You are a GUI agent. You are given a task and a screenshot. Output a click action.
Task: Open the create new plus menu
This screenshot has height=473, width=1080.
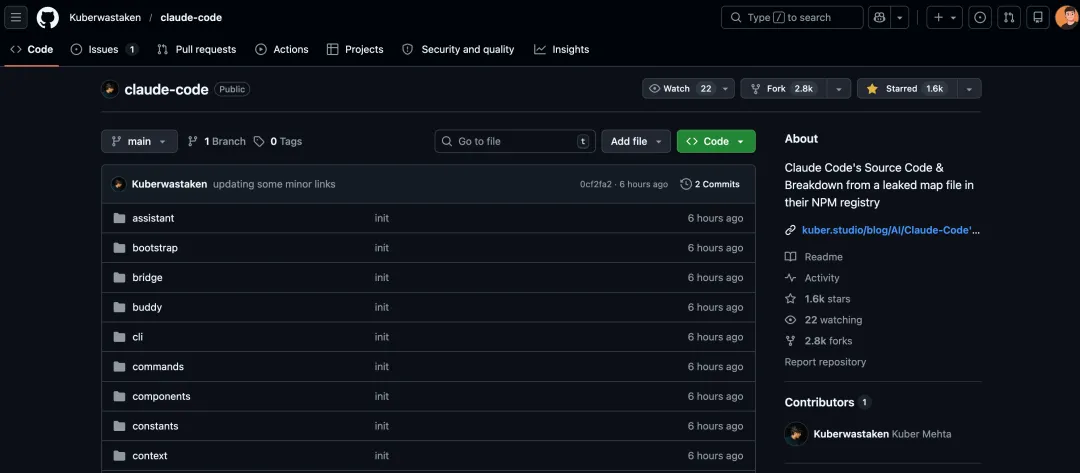[x=944, y=17]
